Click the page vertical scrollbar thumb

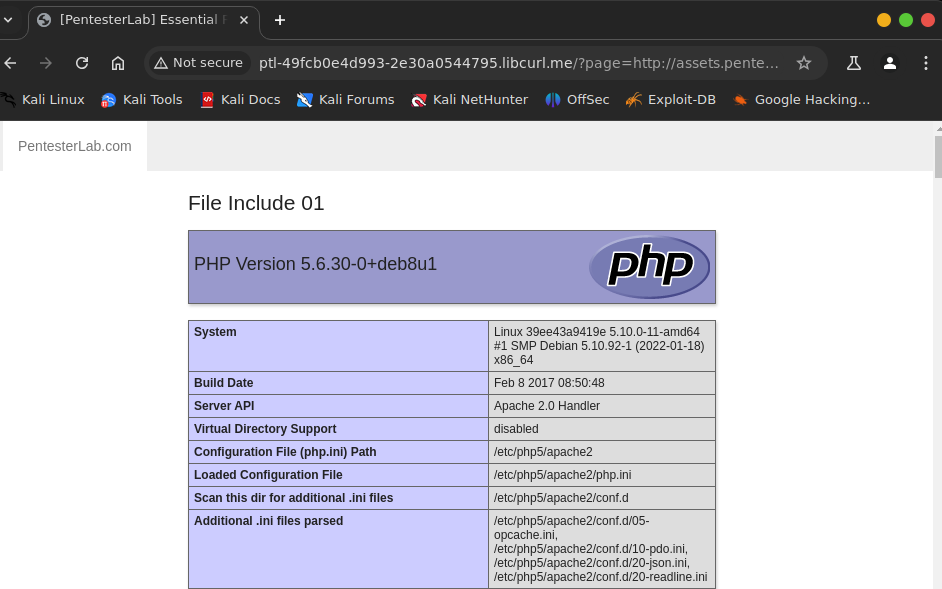pos(938,157)
